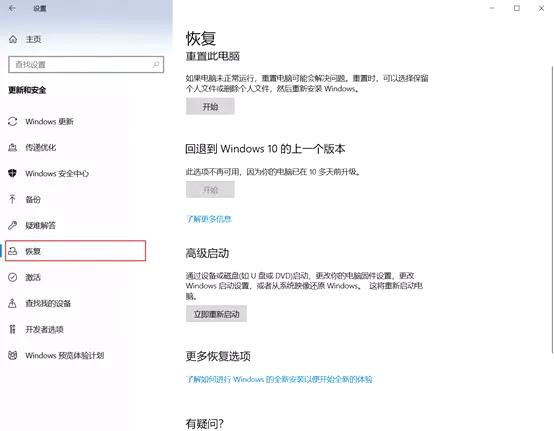Click the 恢复 icon in sidebar
554x431 pixels.
click(13, 251)
